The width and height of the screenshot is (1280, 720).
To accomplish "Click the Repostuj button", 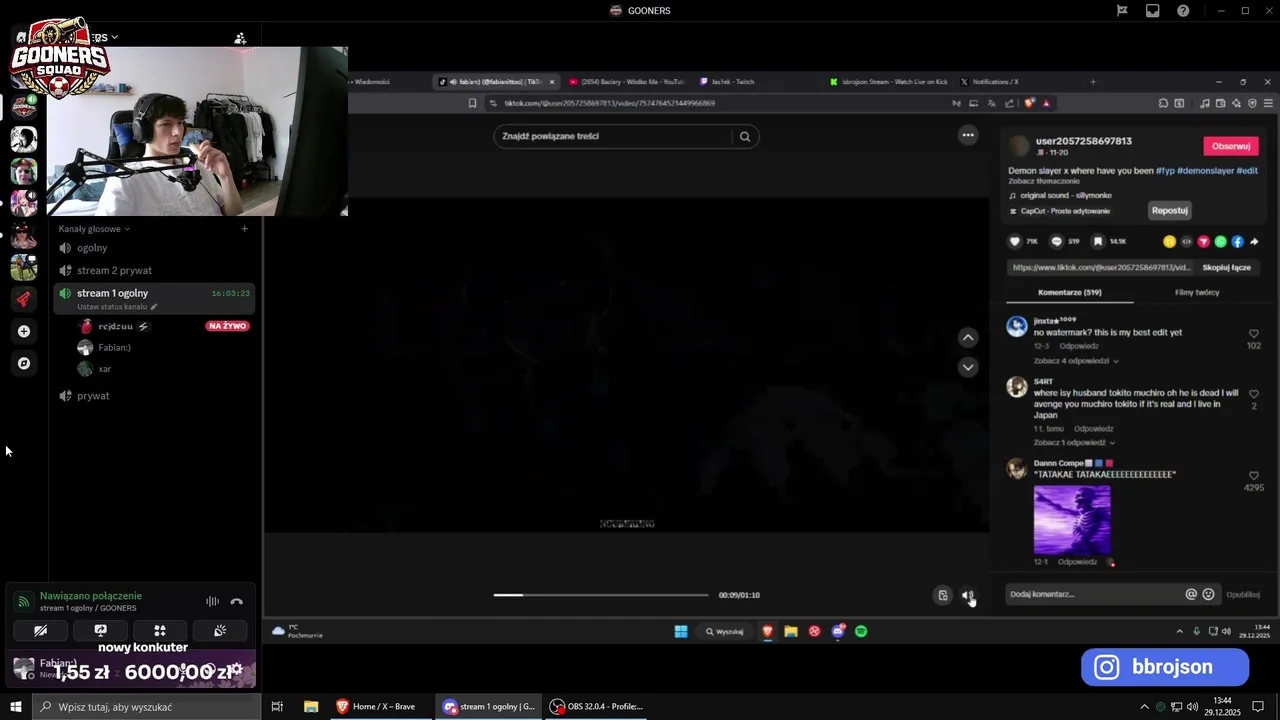I will click(1169, 210).
